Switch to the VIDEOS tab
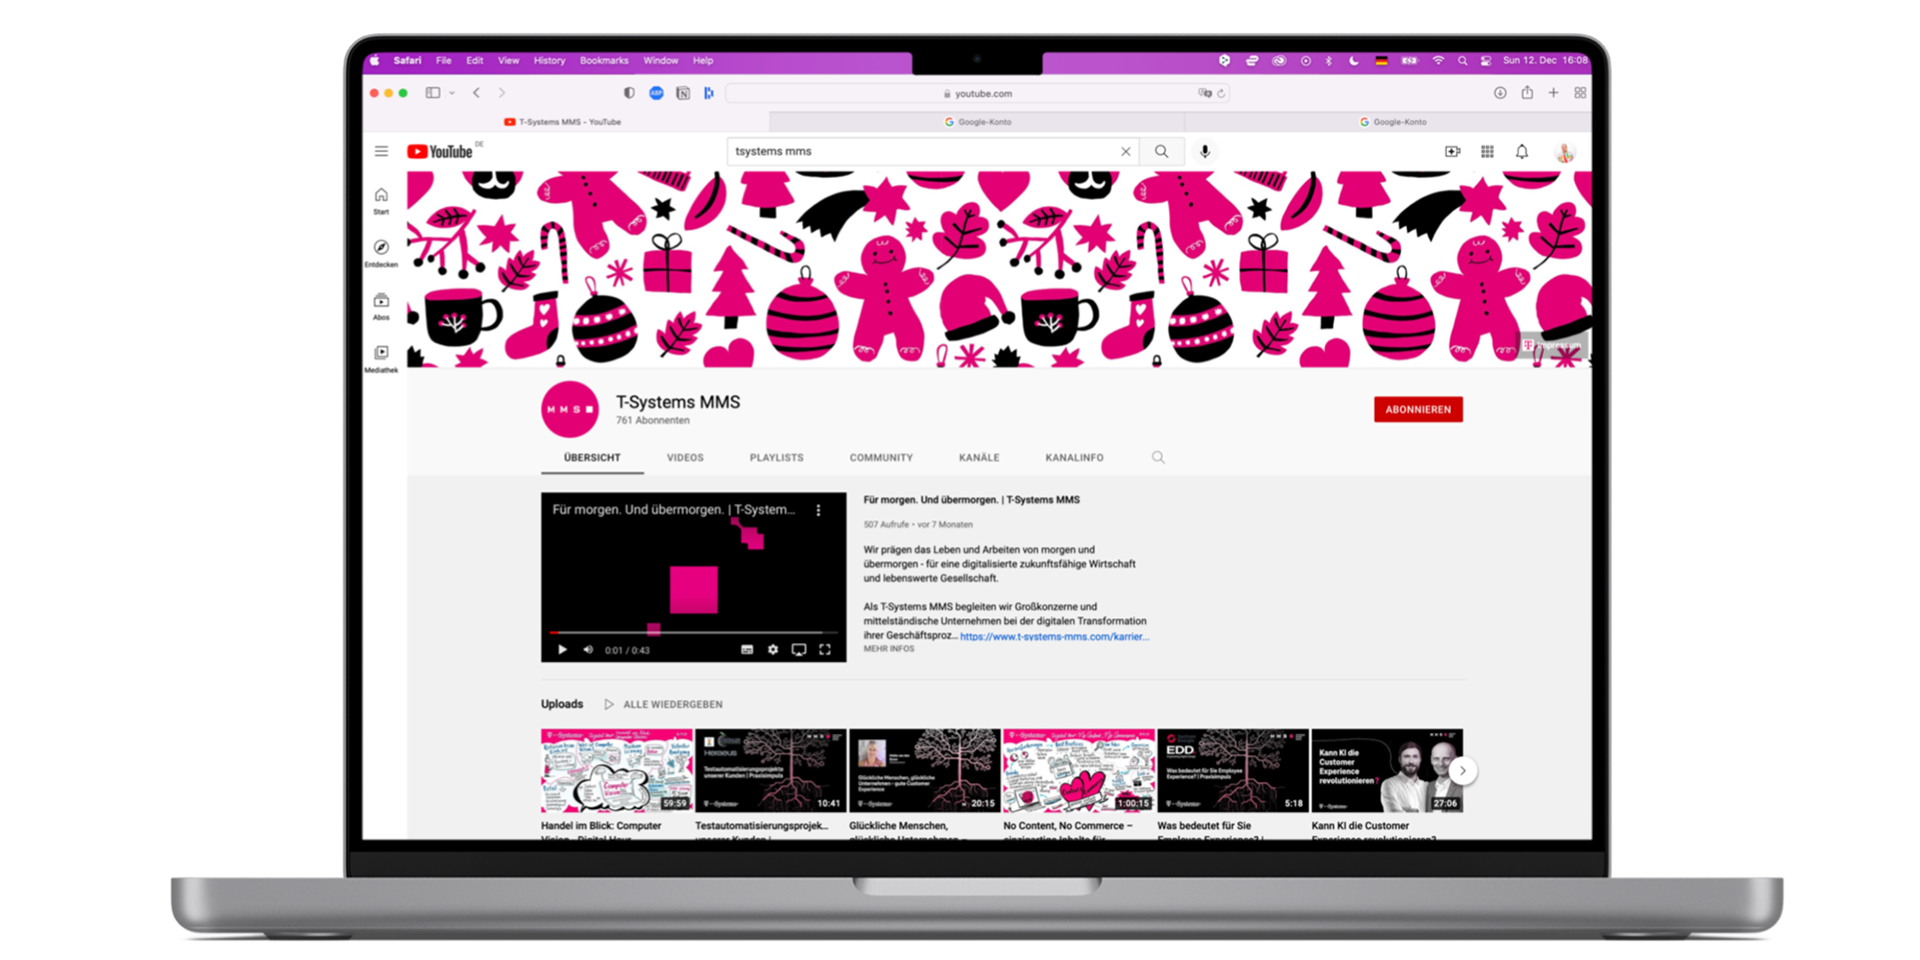Viewport: 1920px width, 960px height. click(x=685, y=457)
